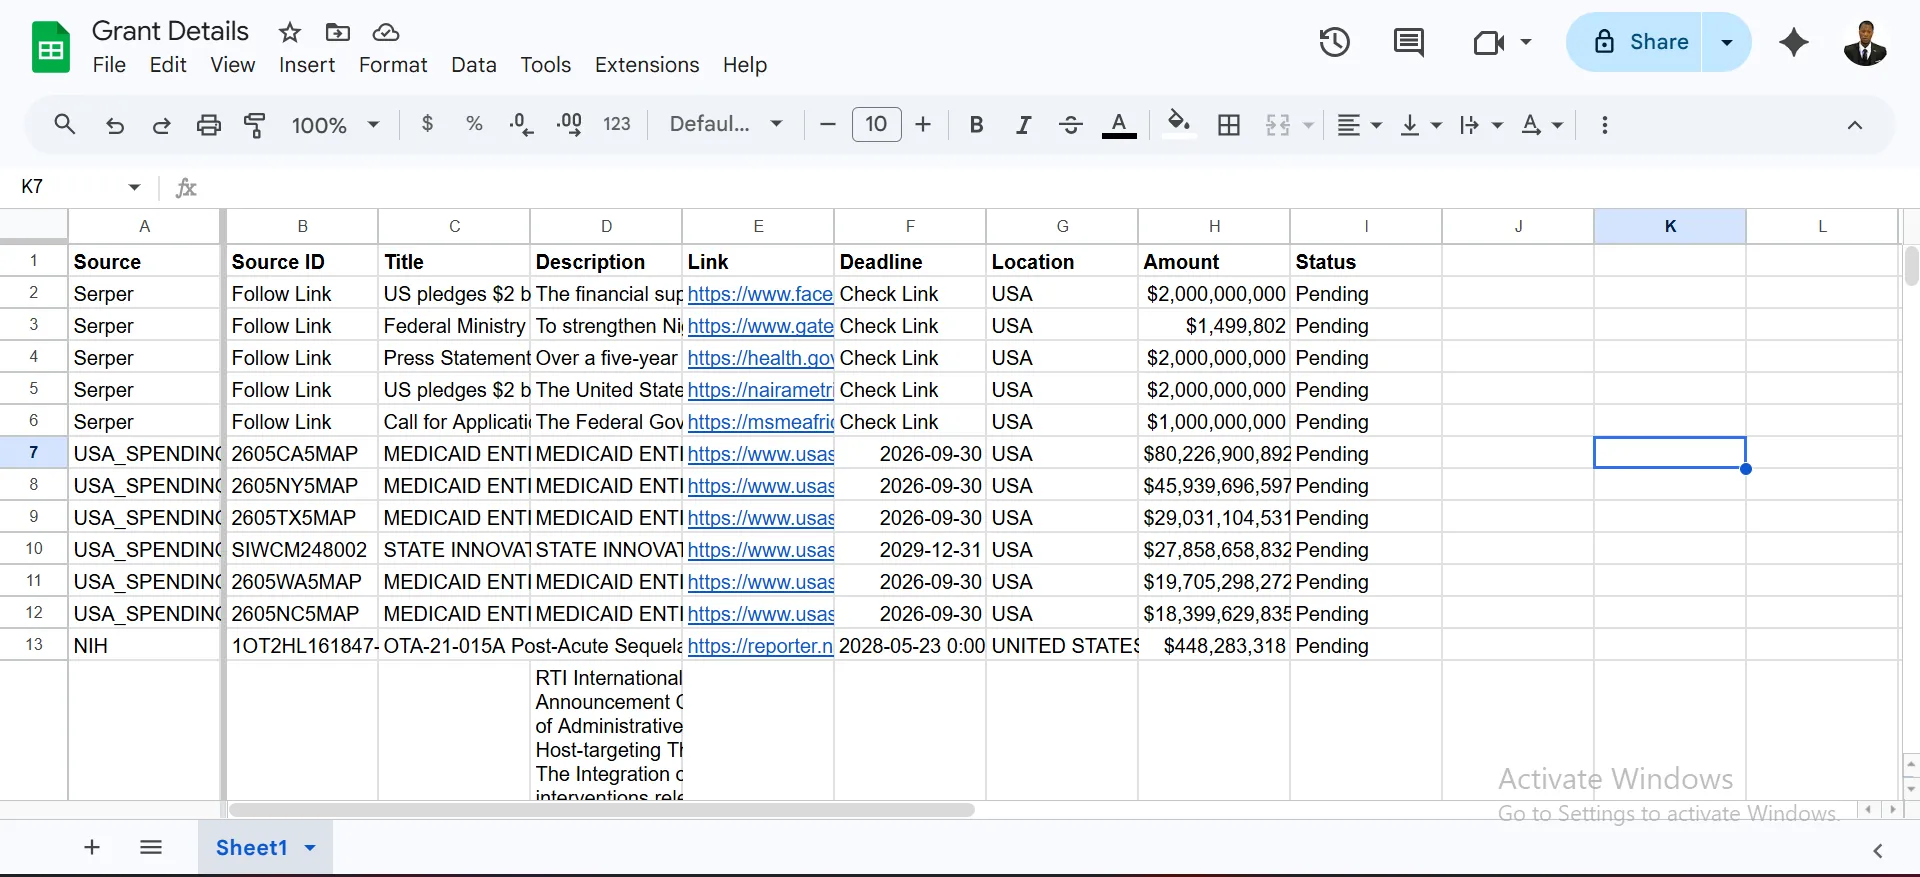Open the borders menu
The image size is (1920, 877).
point(1229,125)
